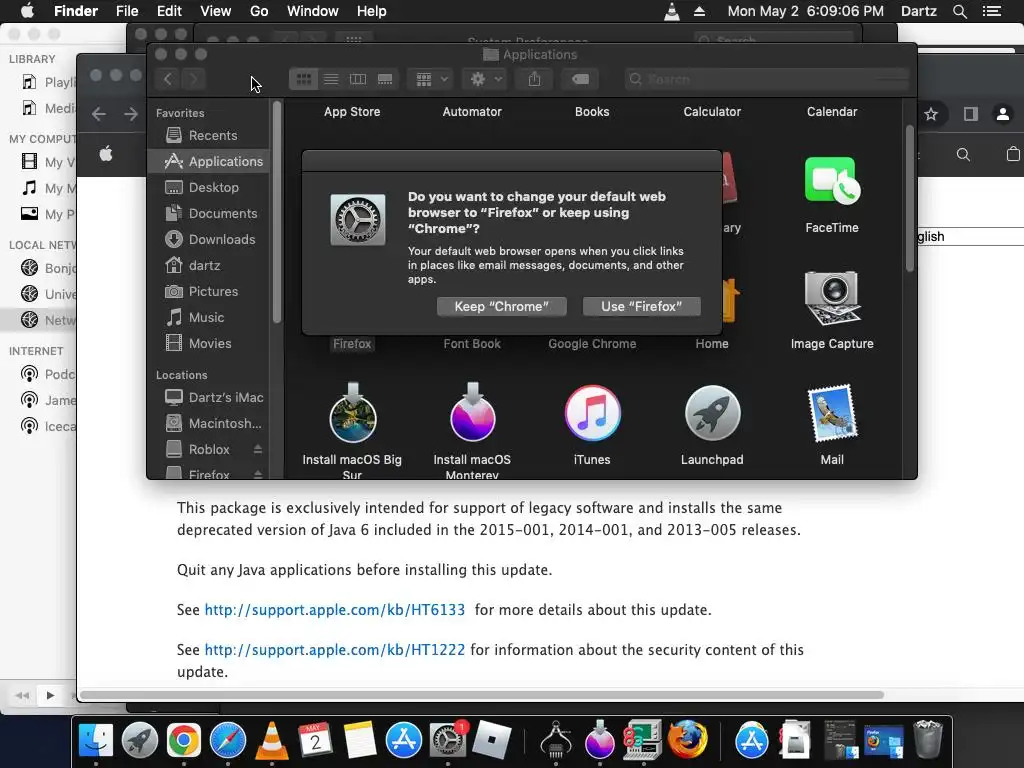Open Safari from the Dock
This screenshot has width=1024, height=768.
click(227, 741)
